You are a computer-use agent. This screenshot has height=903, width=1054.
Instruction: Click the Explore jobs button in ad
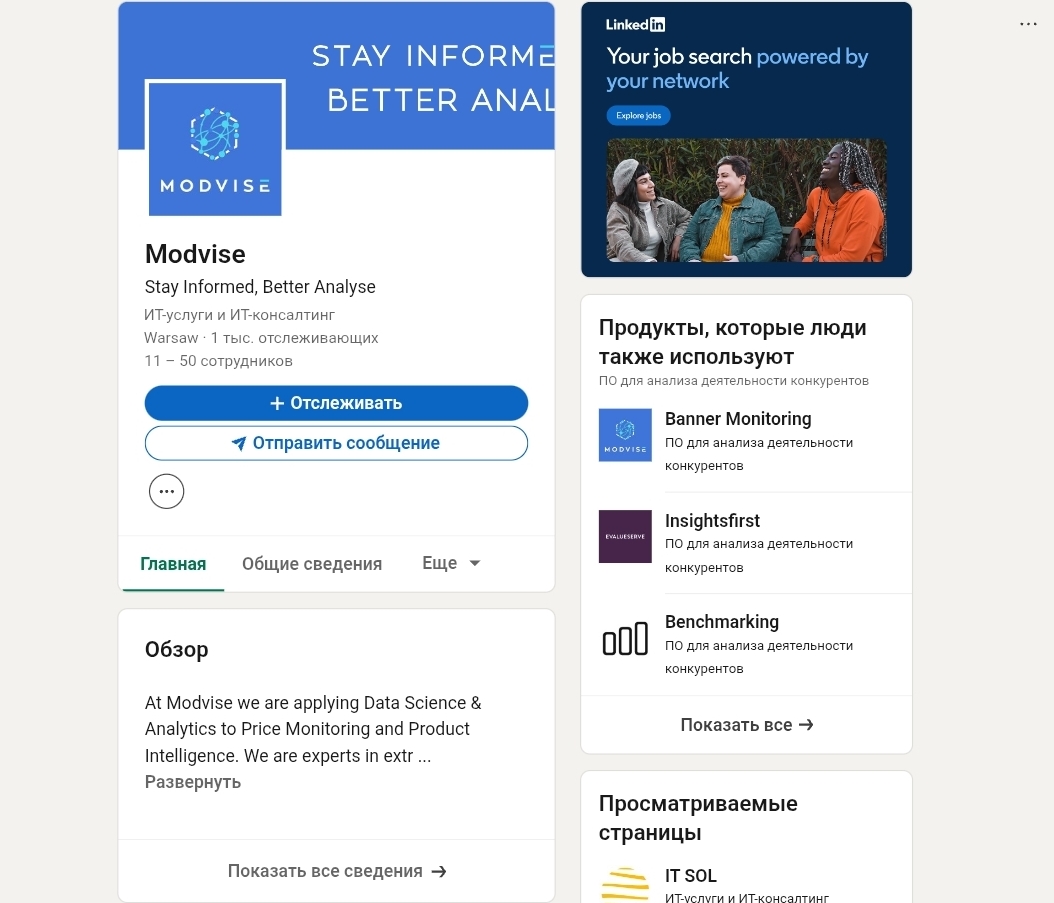pos(639,116)
